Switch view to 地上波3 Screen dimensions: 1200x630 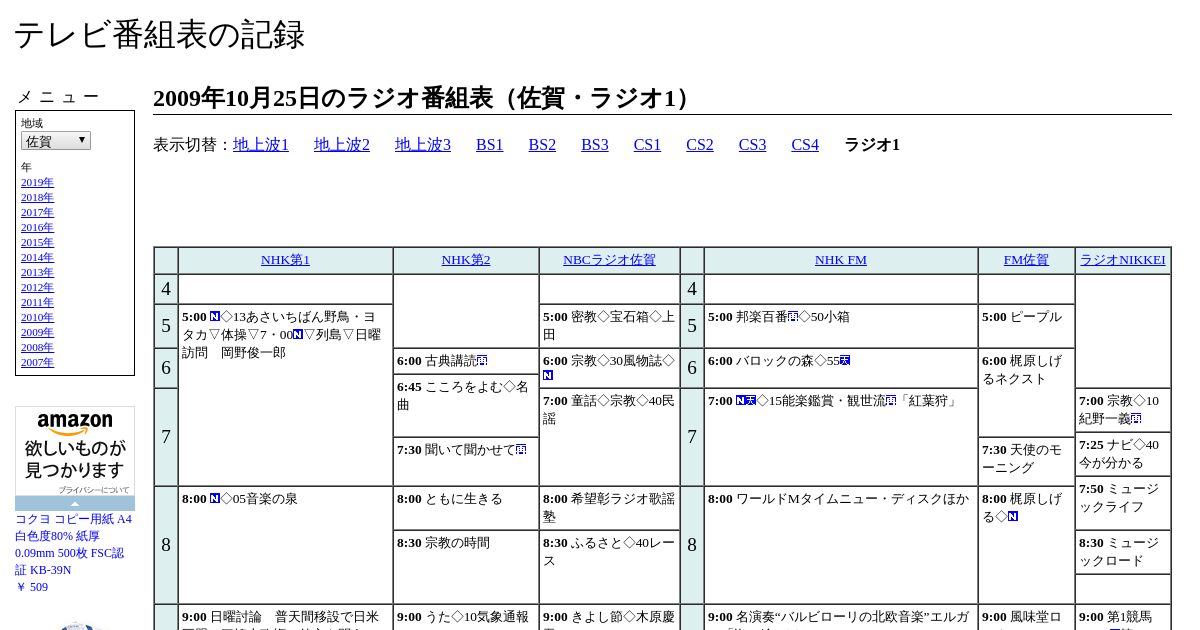tap(423, 145)
